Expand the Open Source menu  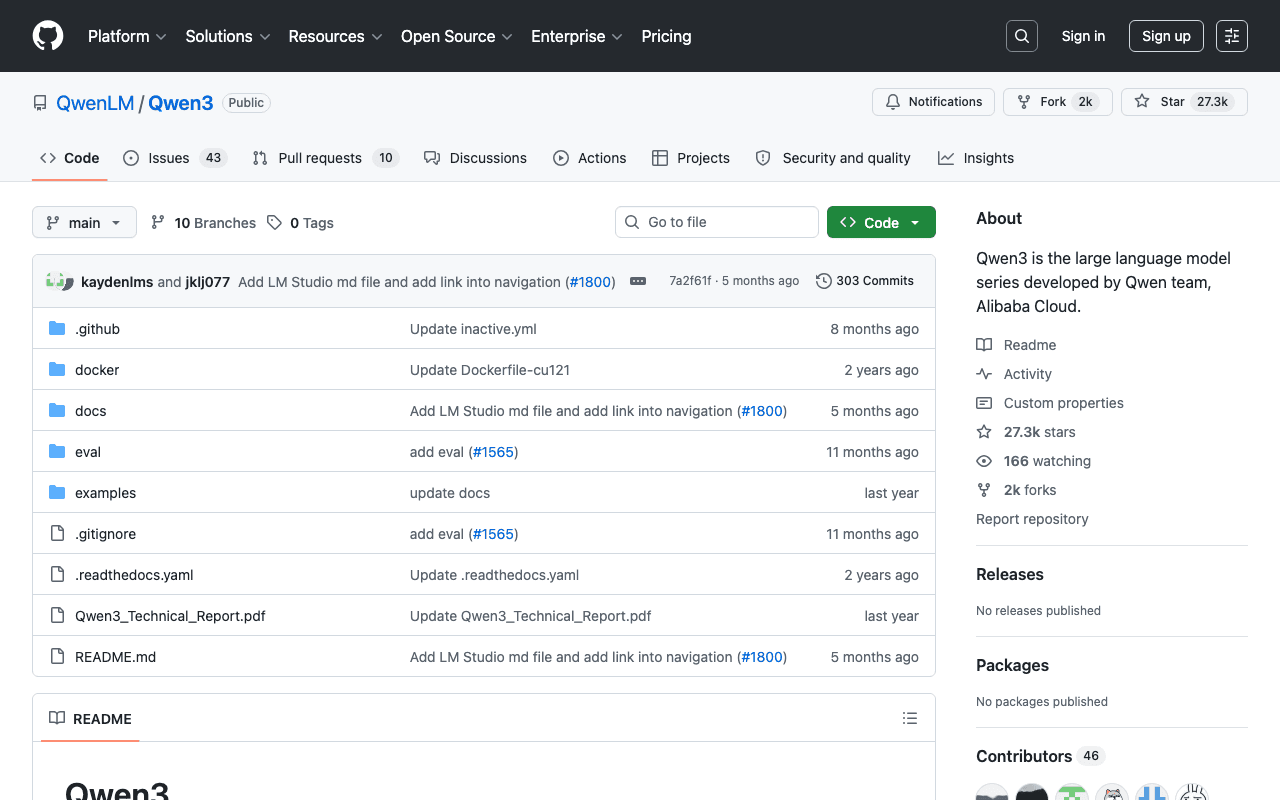457,36
